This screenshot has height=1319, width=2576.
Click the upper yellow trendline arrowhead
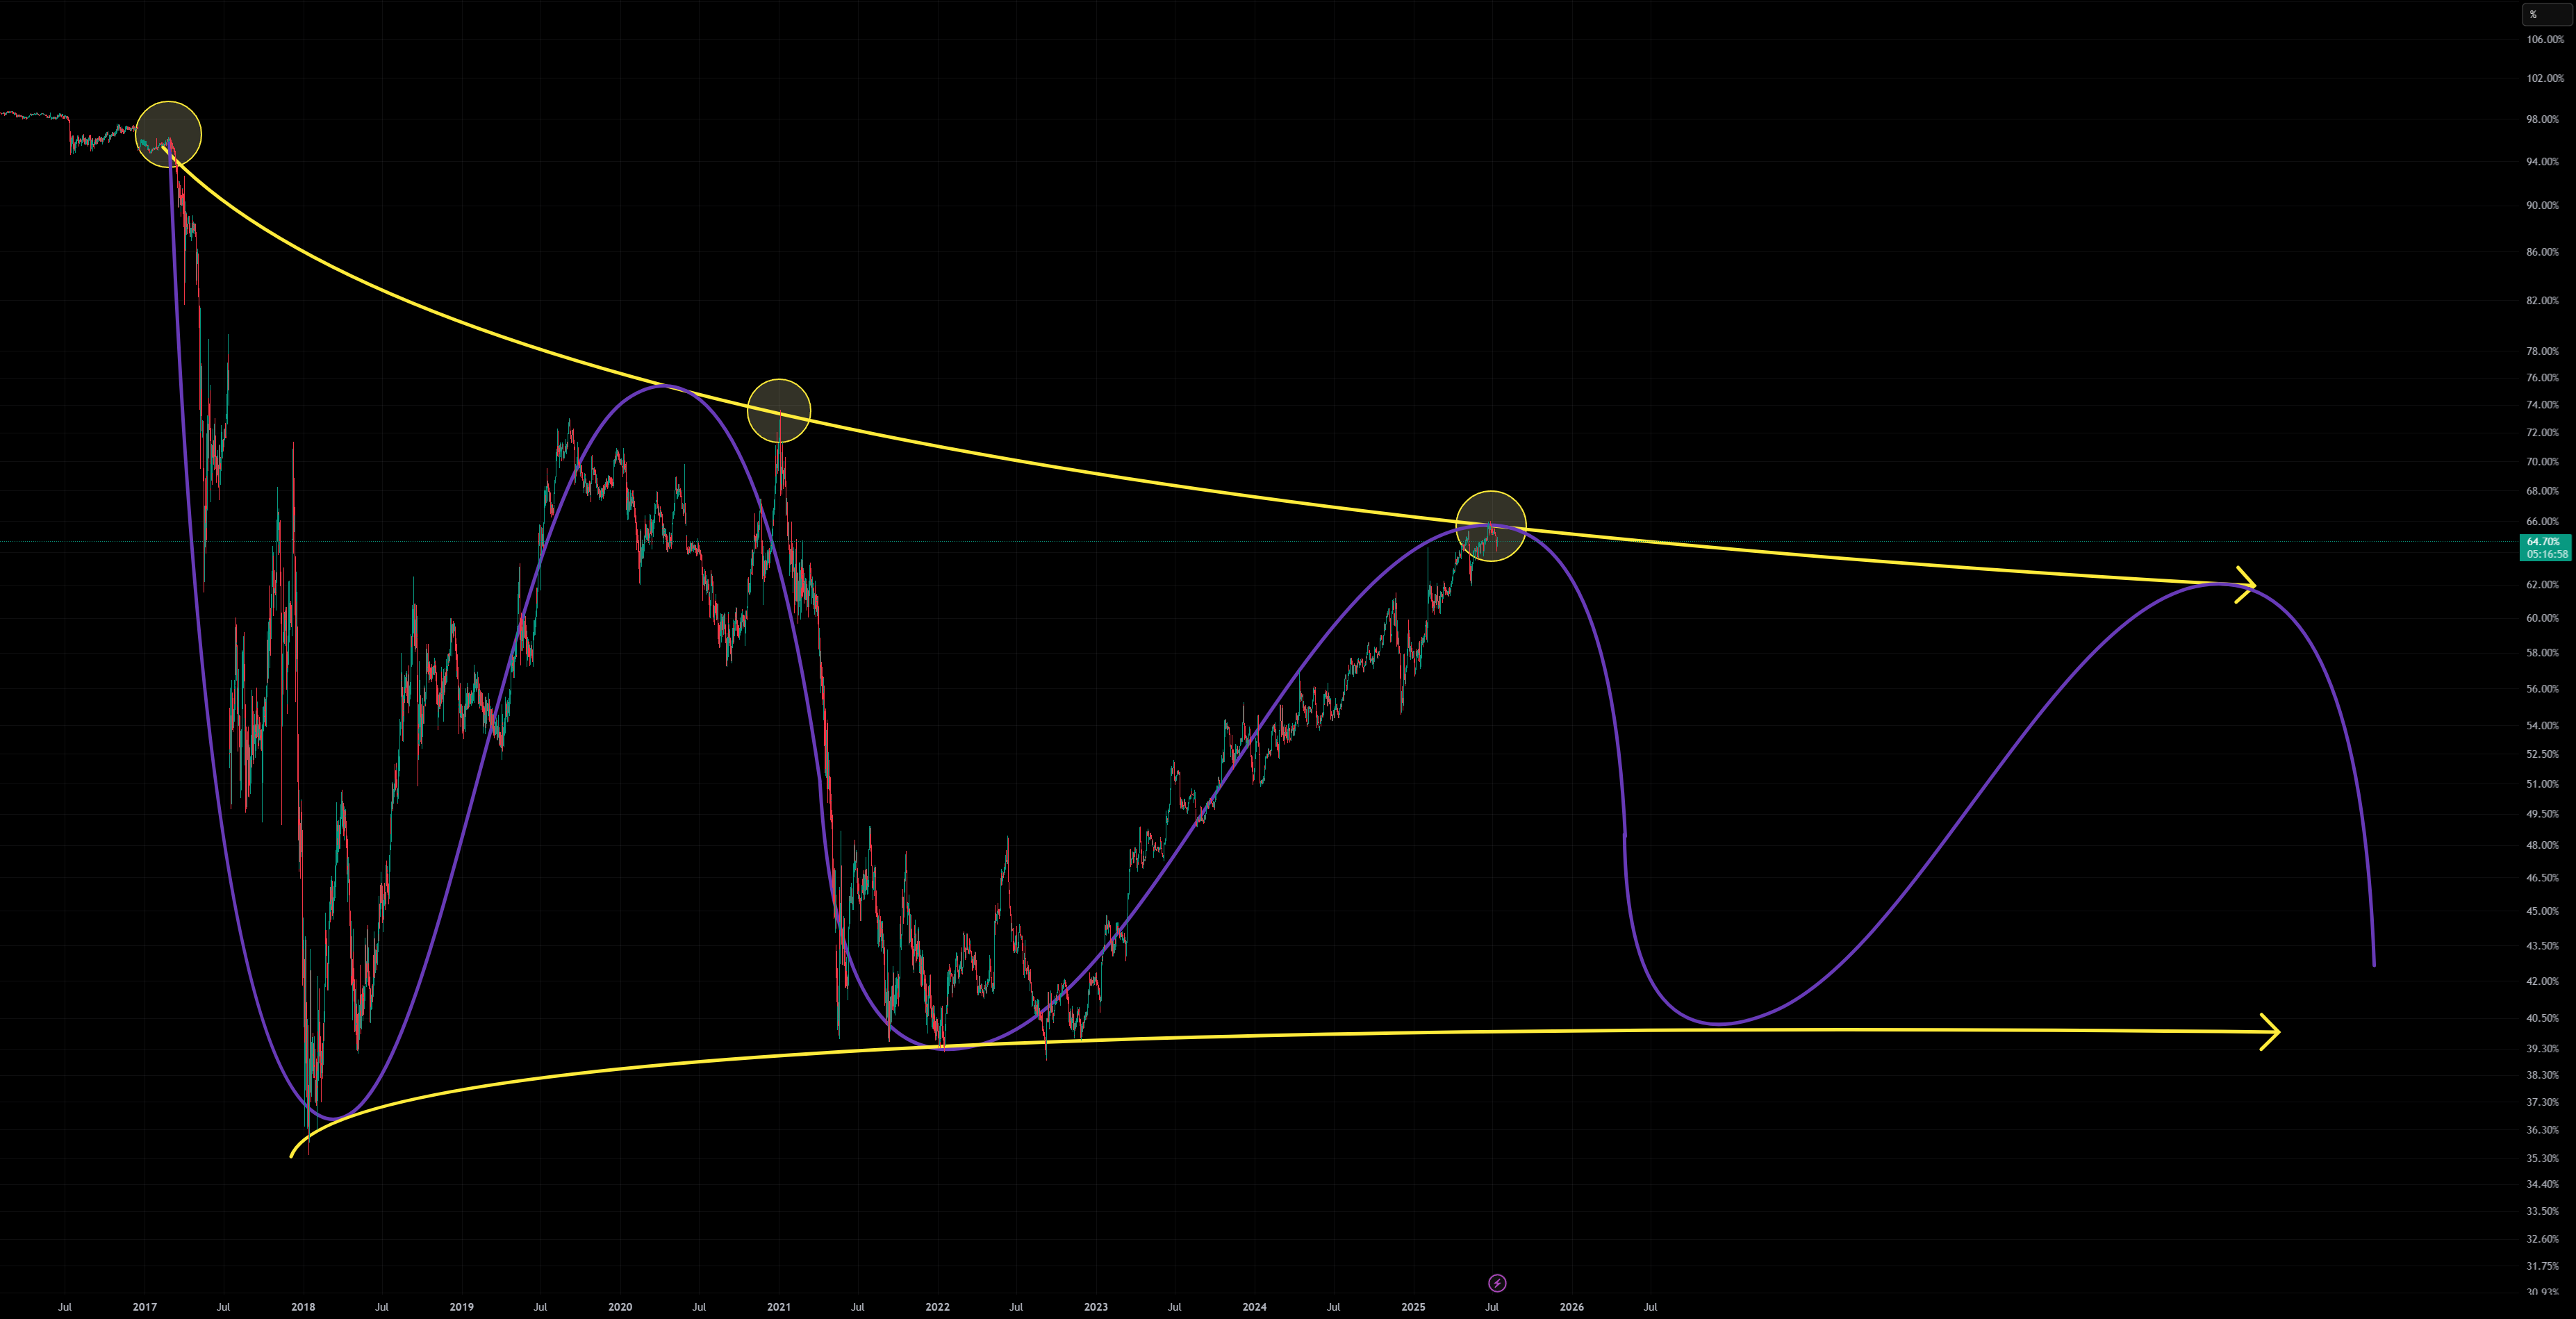click(x=2246, y=585)
